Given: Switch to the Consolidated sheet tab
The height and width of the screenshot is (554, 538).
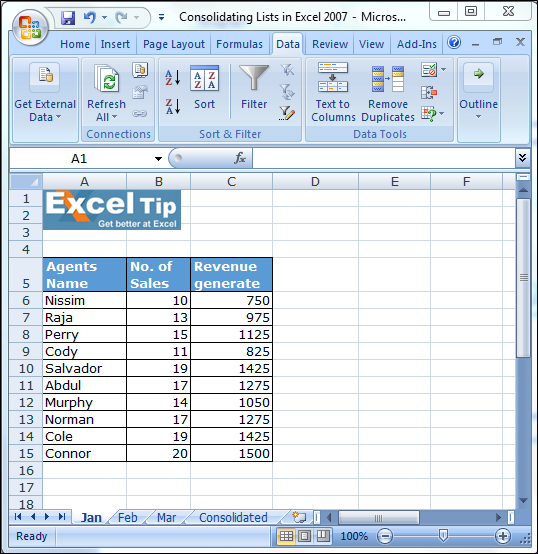Looking at the screenshot, I should [x=233, y=518].
